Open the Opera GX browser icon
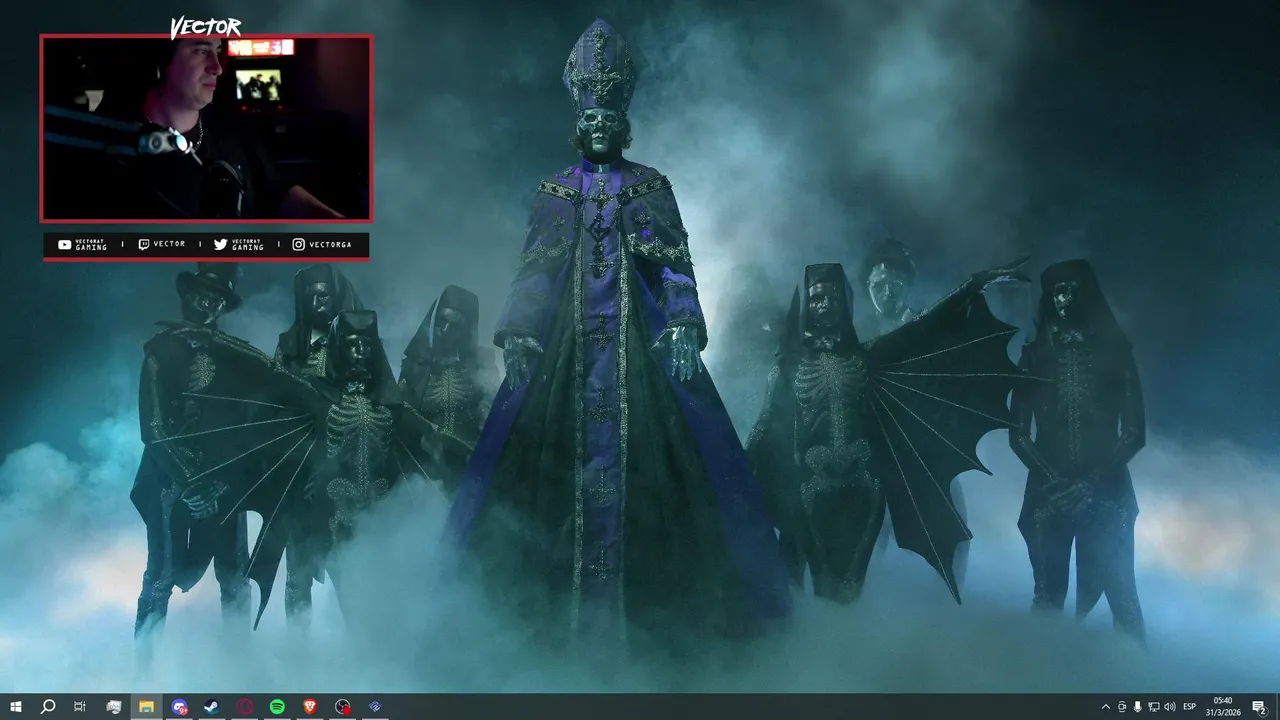The width and height of the screenshot is (1280, 720). (245, 707)
